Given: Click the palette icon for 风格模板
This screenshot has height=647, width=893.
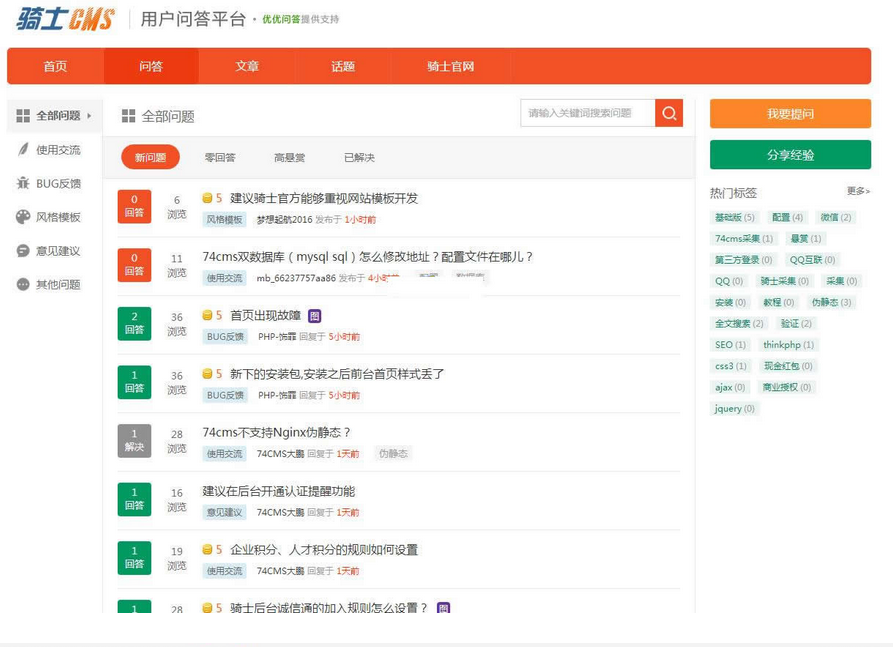Looking at the screenshot, I should click(23, 217).
